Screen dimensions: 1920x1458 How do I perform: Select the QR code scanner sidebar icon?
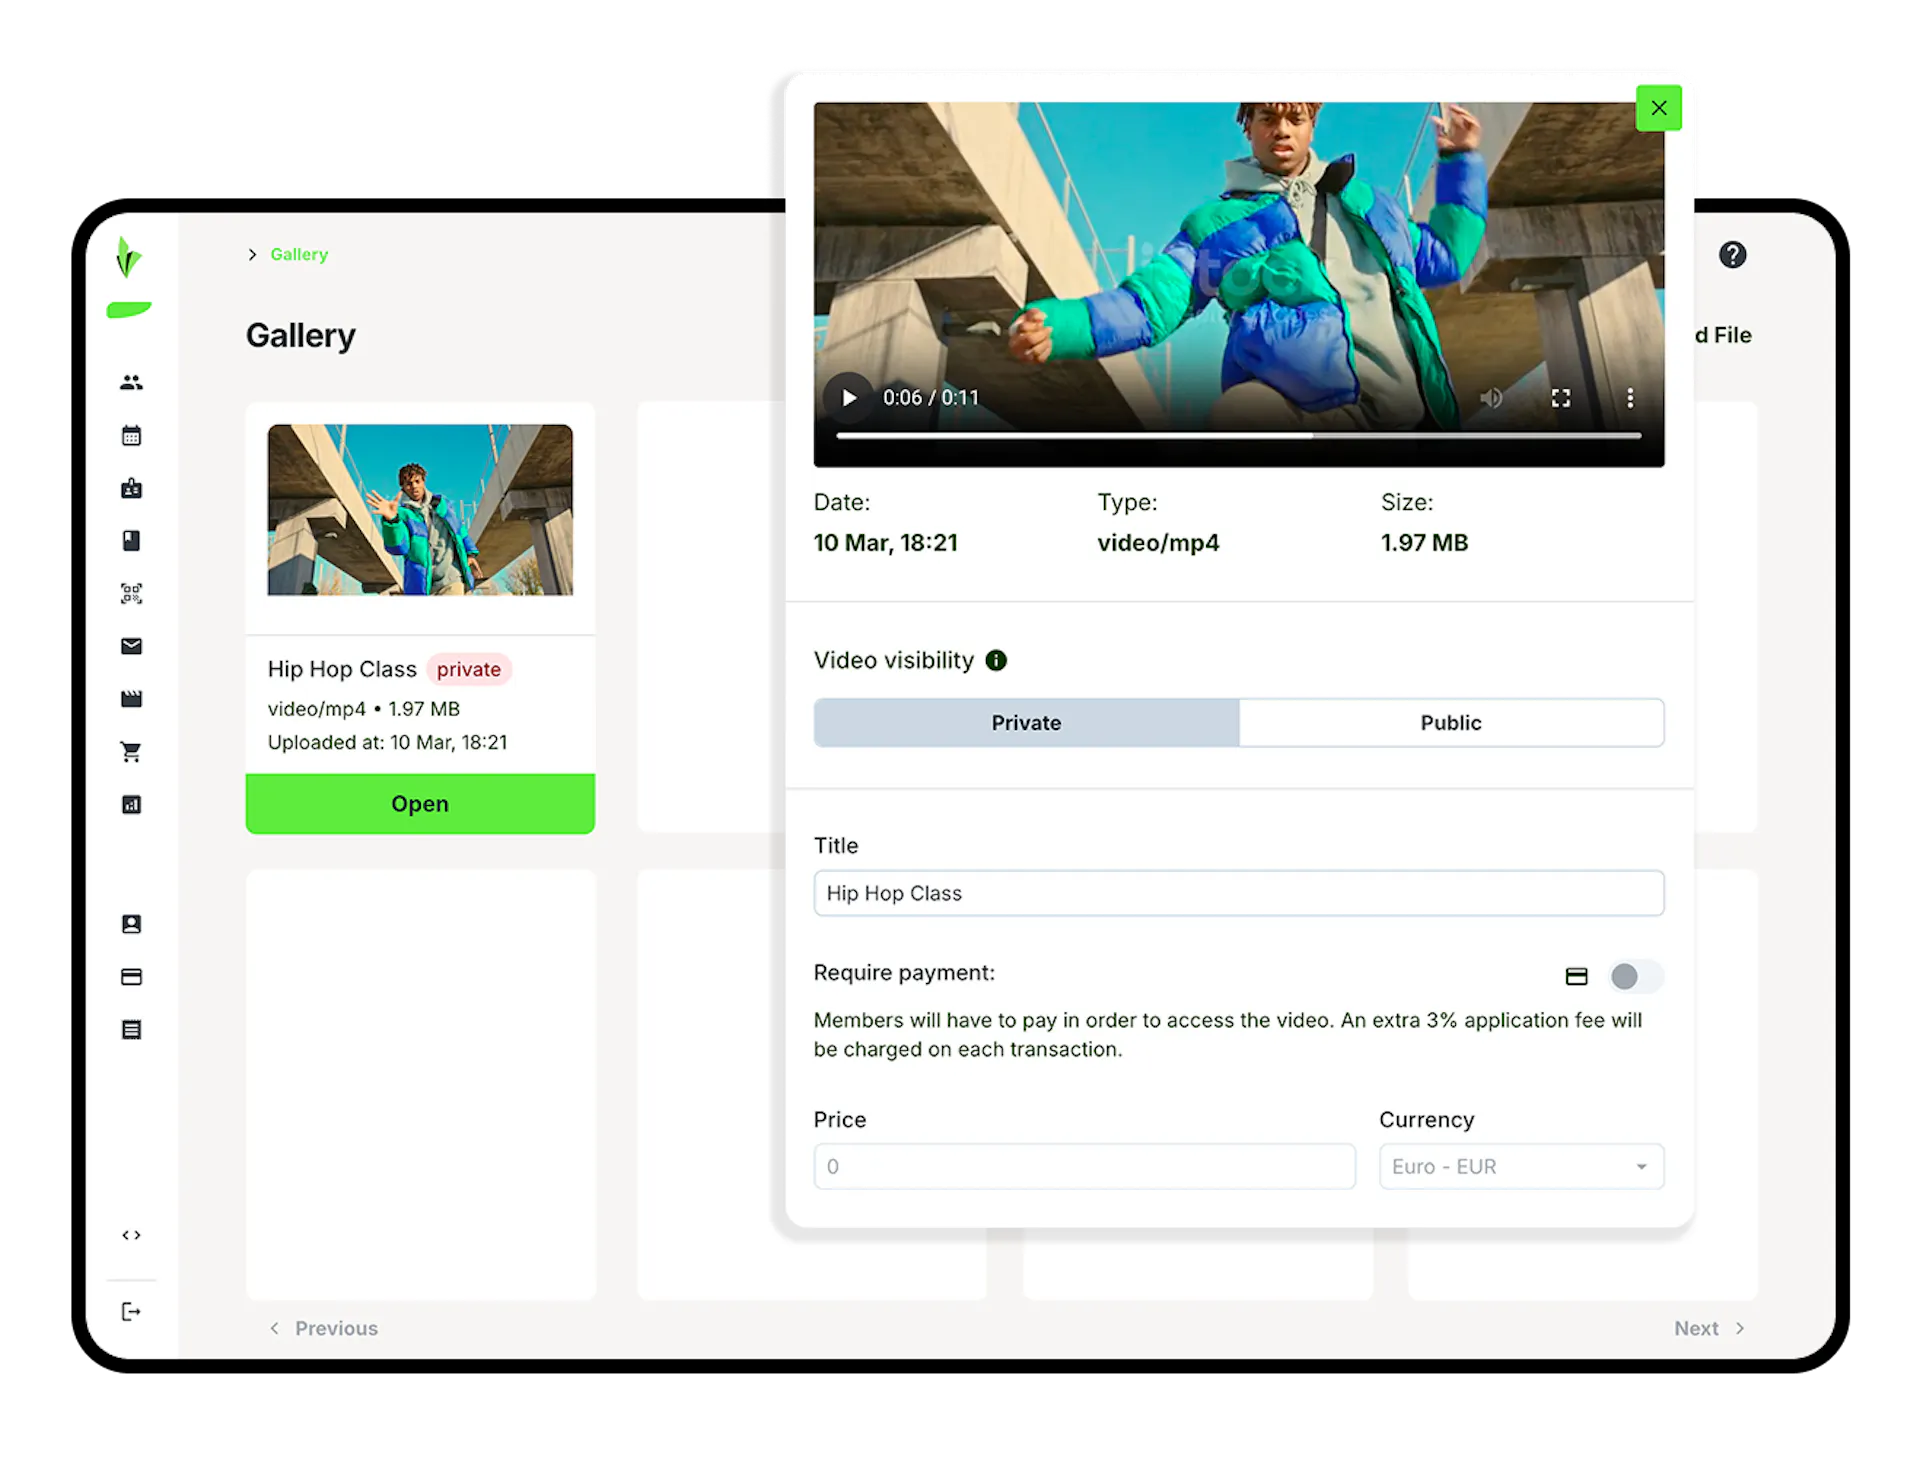coord(131,593)
